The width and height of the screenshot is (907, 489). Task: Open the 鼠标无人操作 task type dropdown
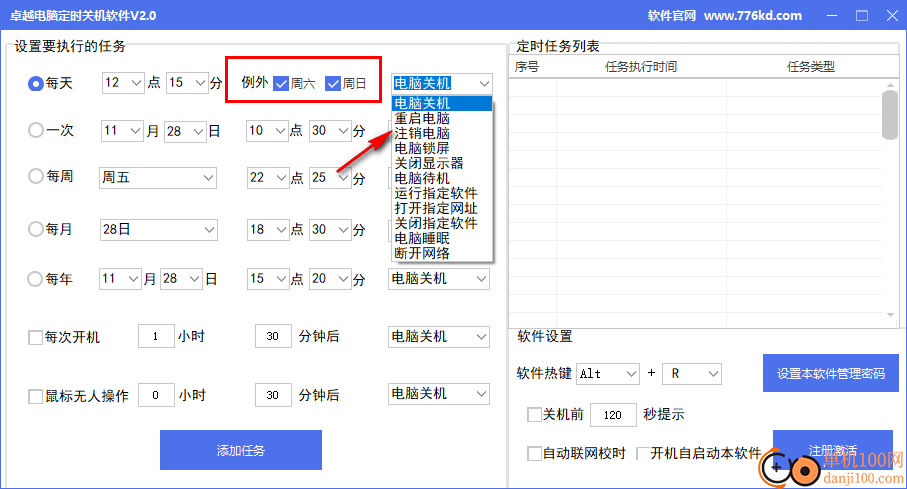tap(439, 394)
